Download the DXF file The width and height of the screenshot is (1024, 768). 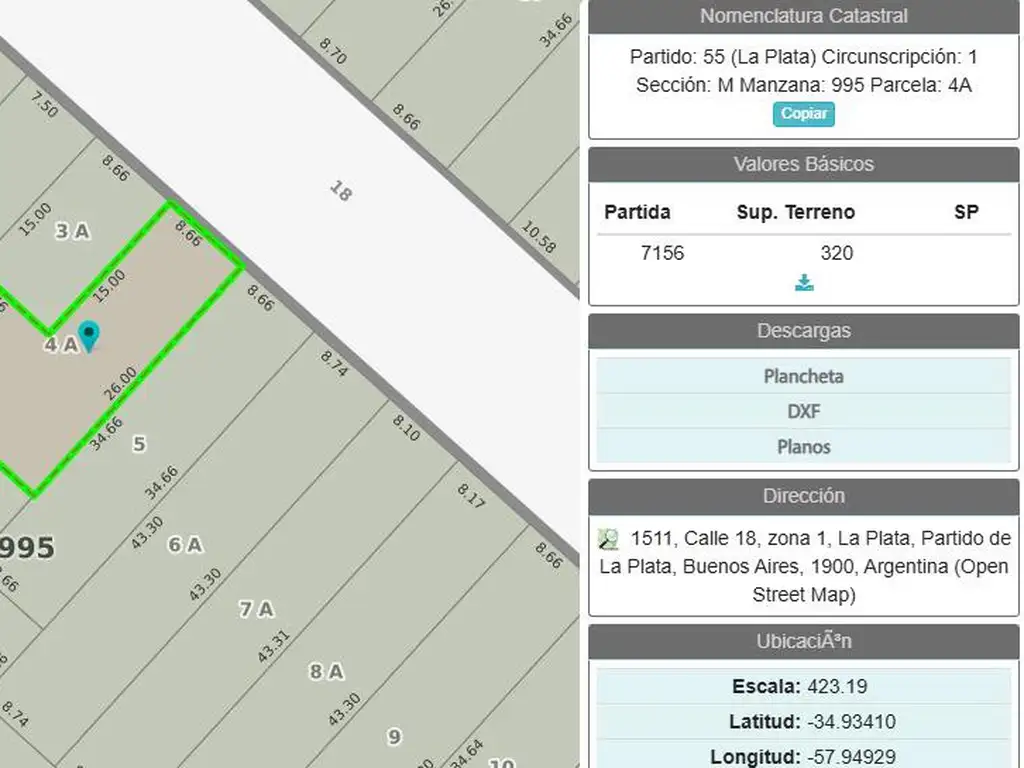[803, 411]
